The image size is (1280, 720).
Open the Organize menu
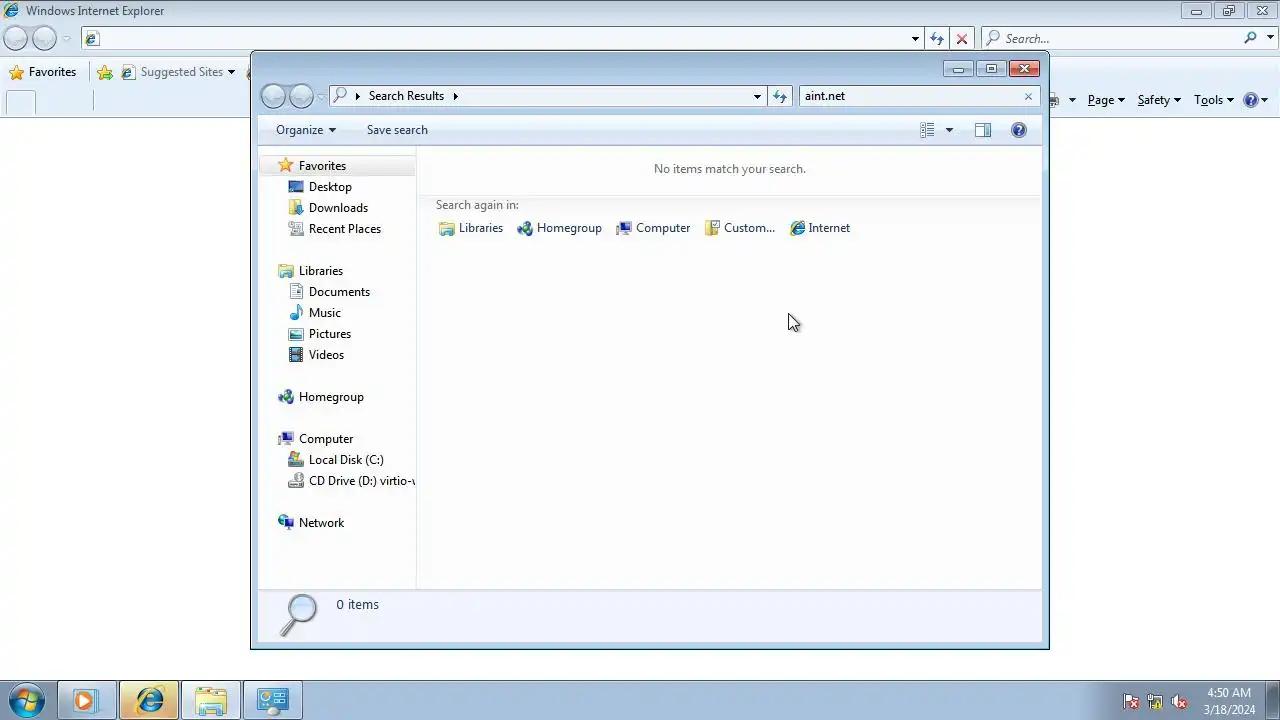pos(306,130)
